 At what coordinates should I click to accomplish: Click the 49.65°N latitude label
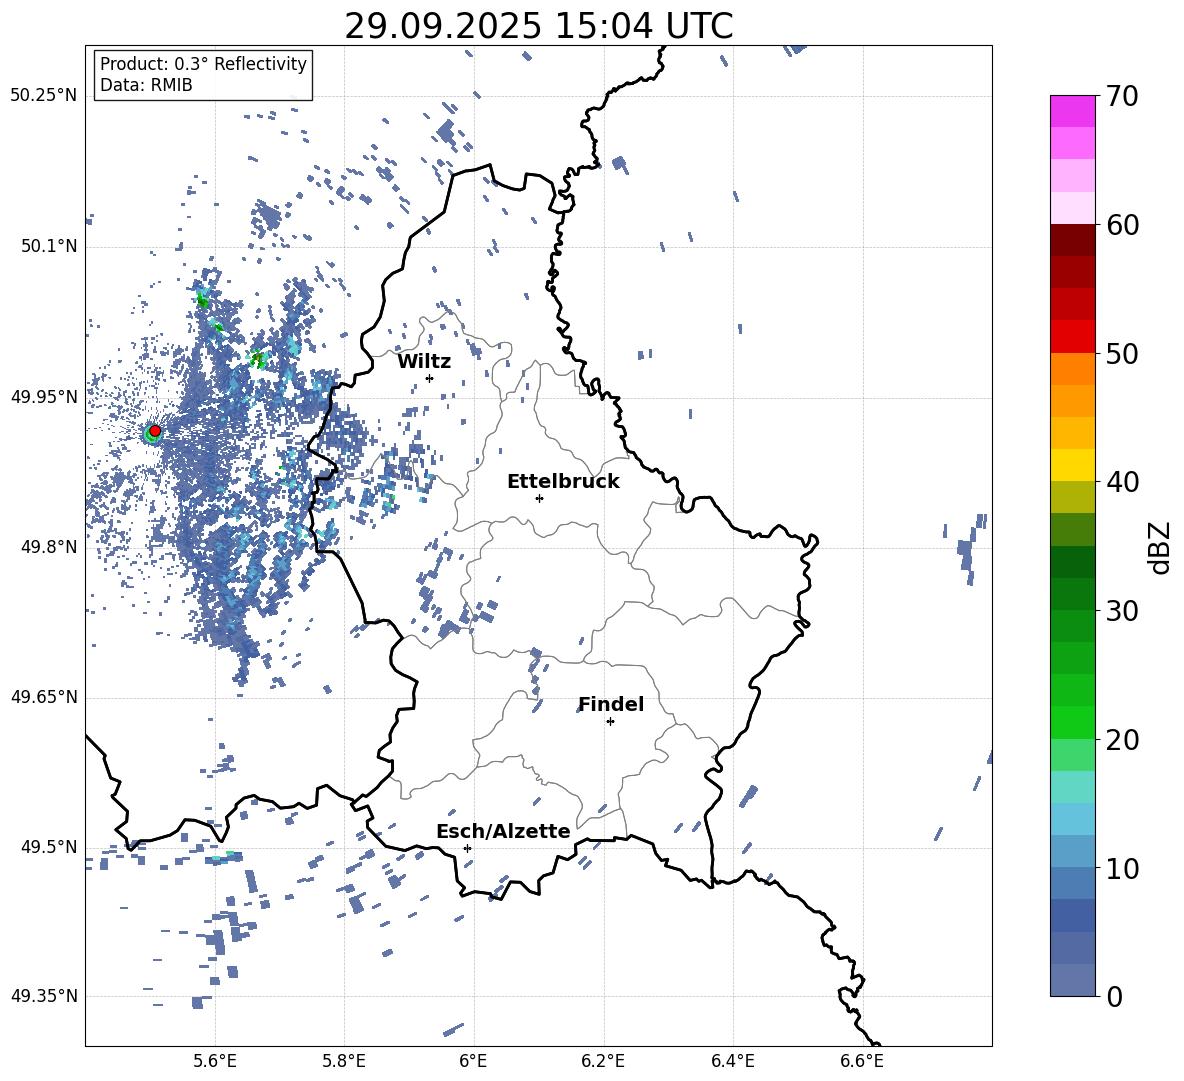tap(44, 697)
